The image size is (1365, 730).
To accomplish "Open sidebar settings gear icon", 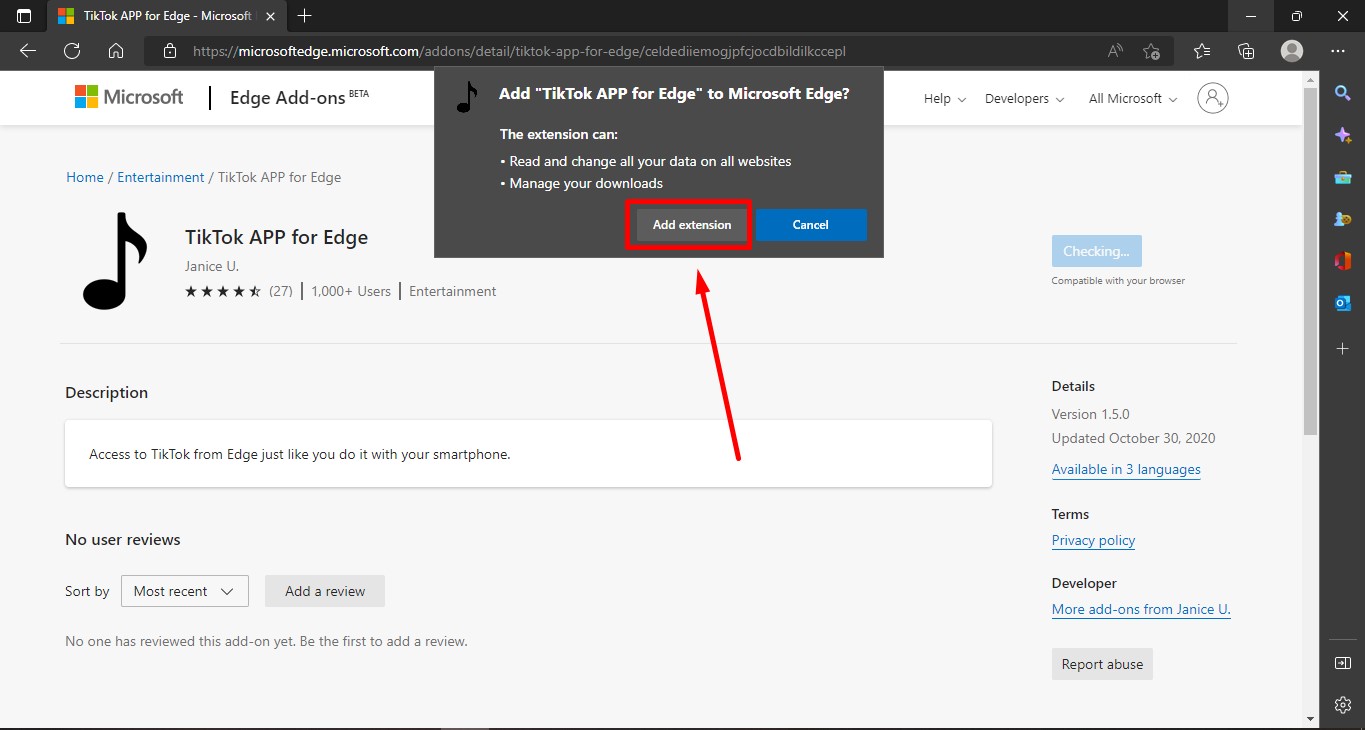I will pos(1343,705).
